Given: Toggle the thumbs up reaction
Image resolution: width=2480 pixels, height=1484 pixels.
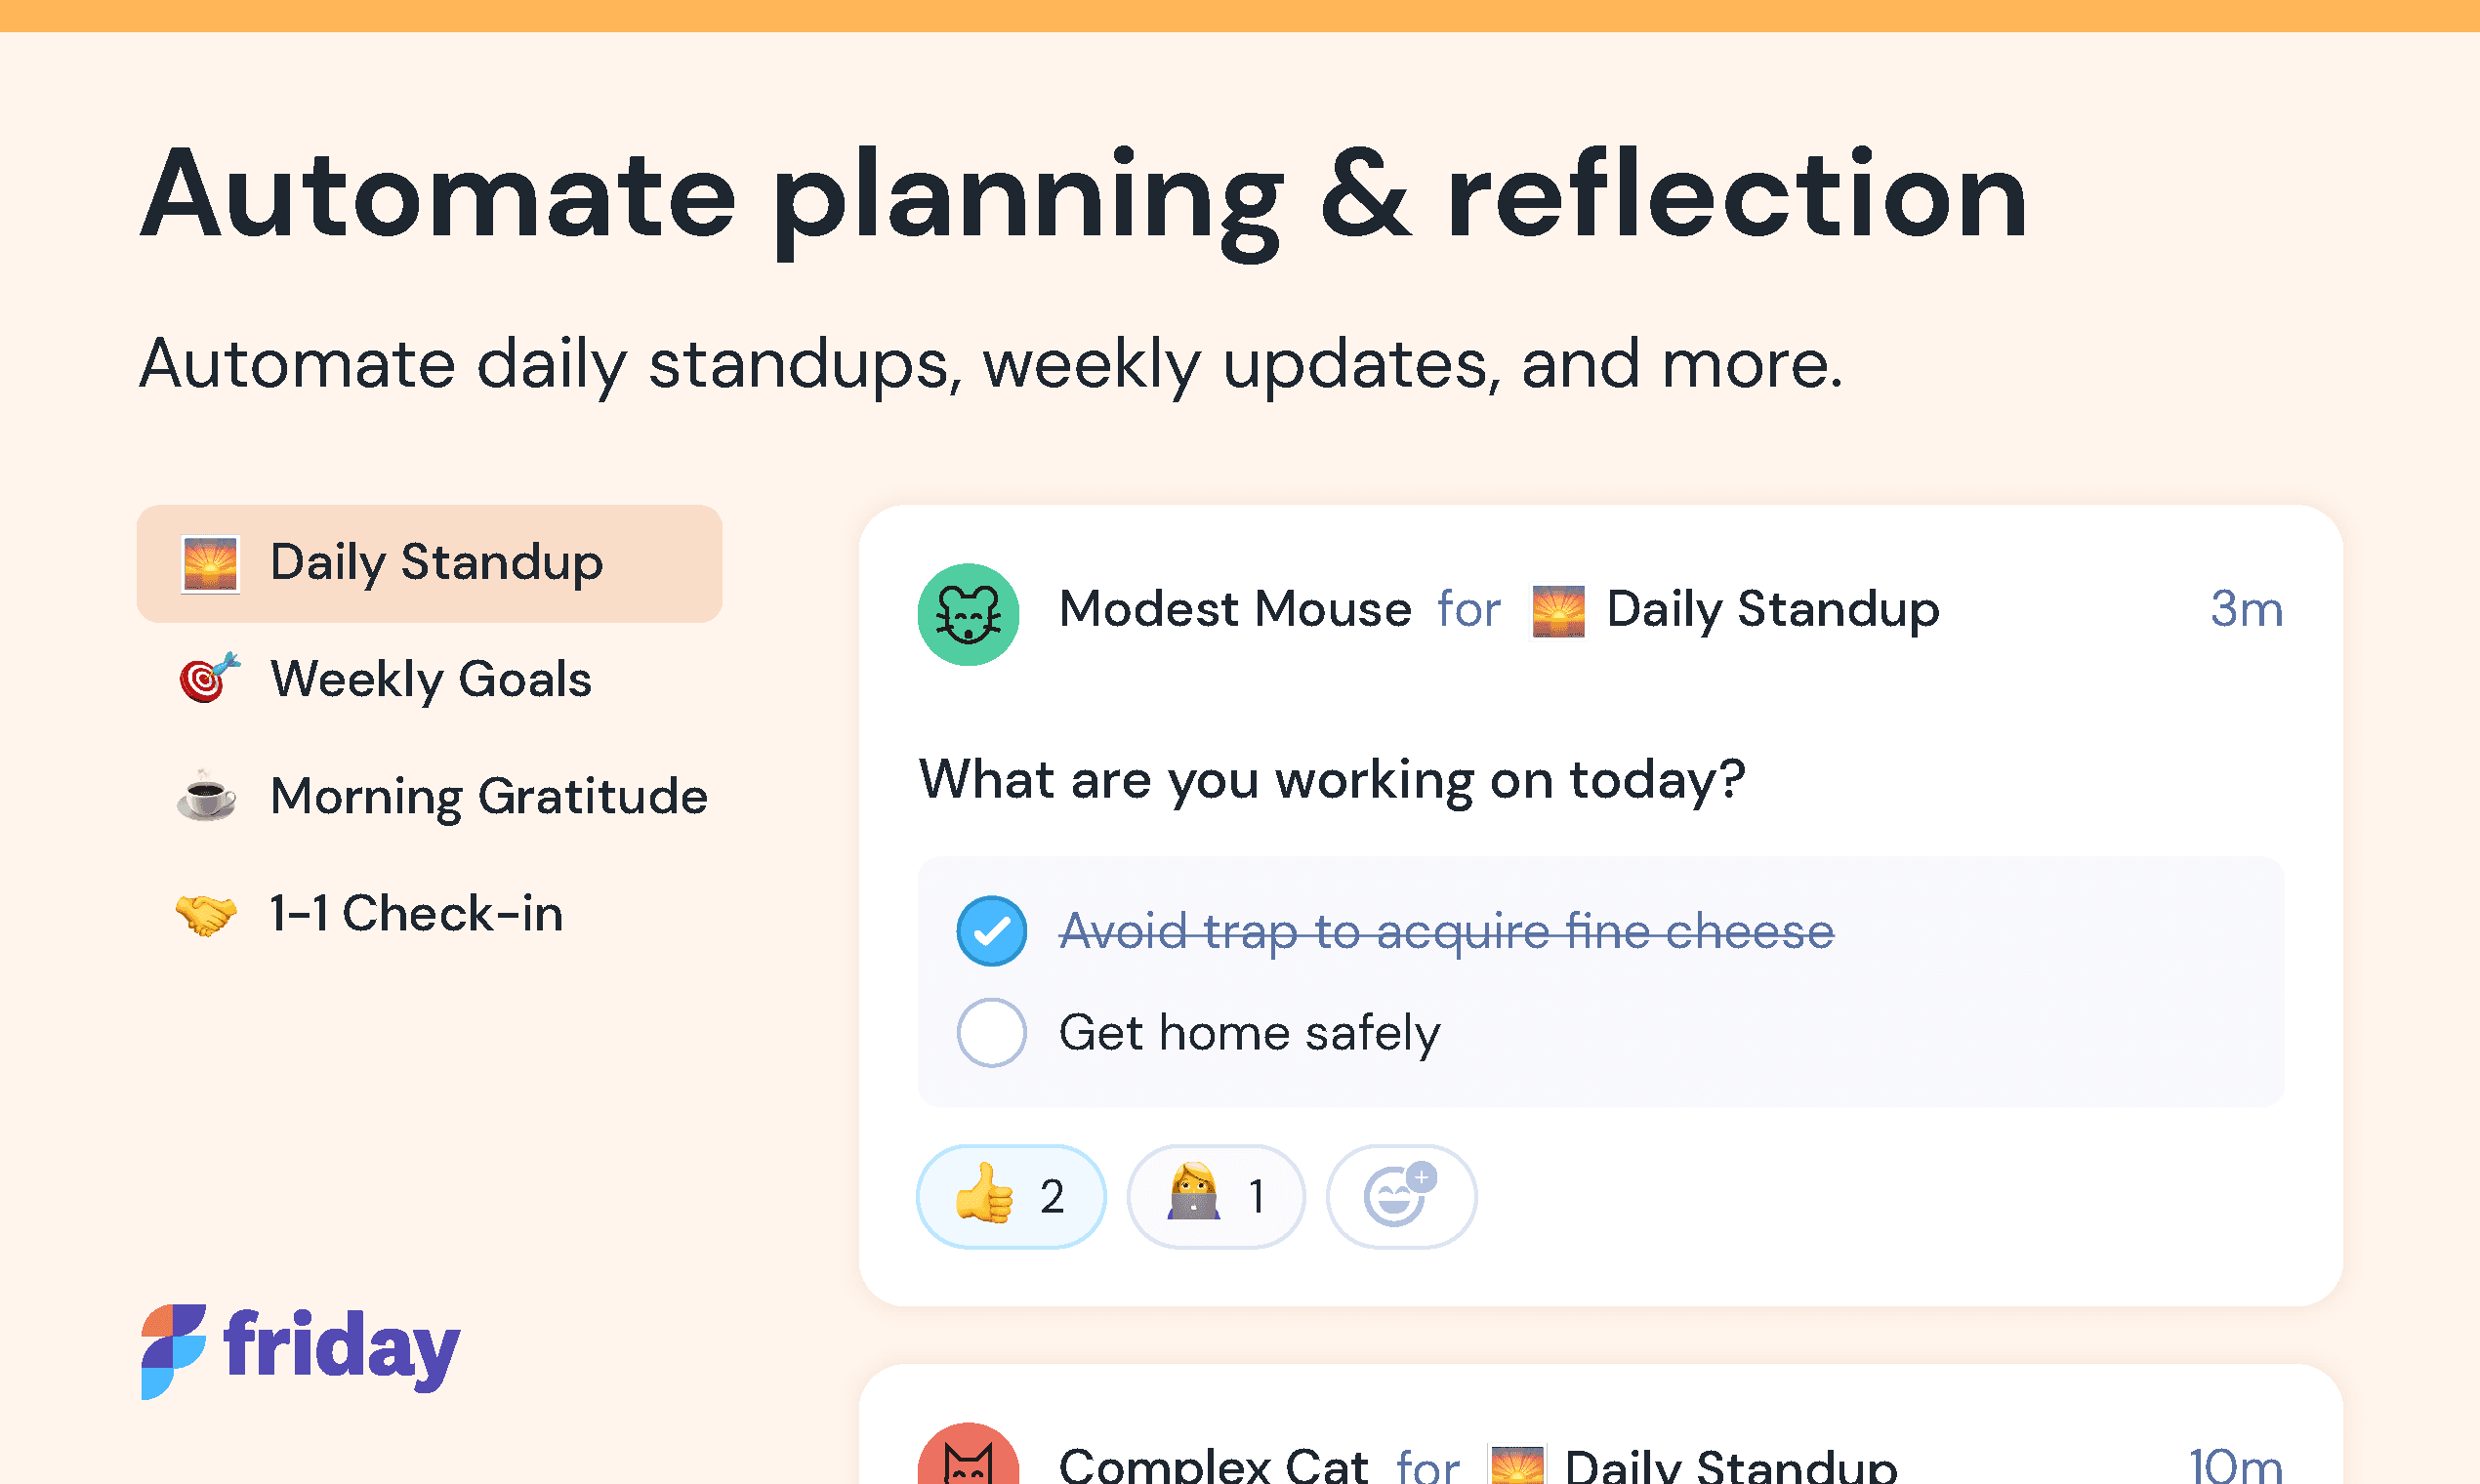Looking at the screenshot, I should [x=1010, y=1196].
